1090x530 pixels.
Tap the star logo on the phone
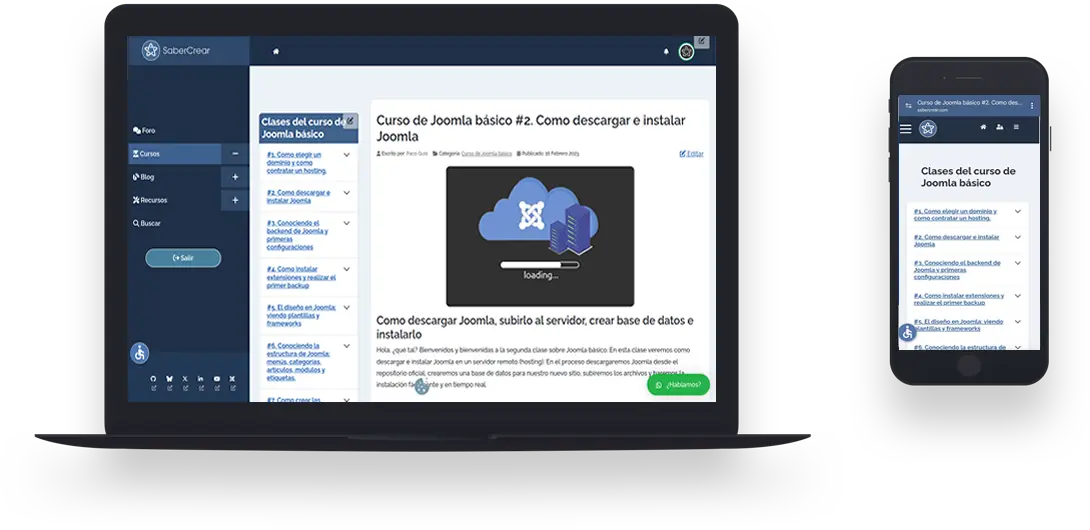pos(927,129)
